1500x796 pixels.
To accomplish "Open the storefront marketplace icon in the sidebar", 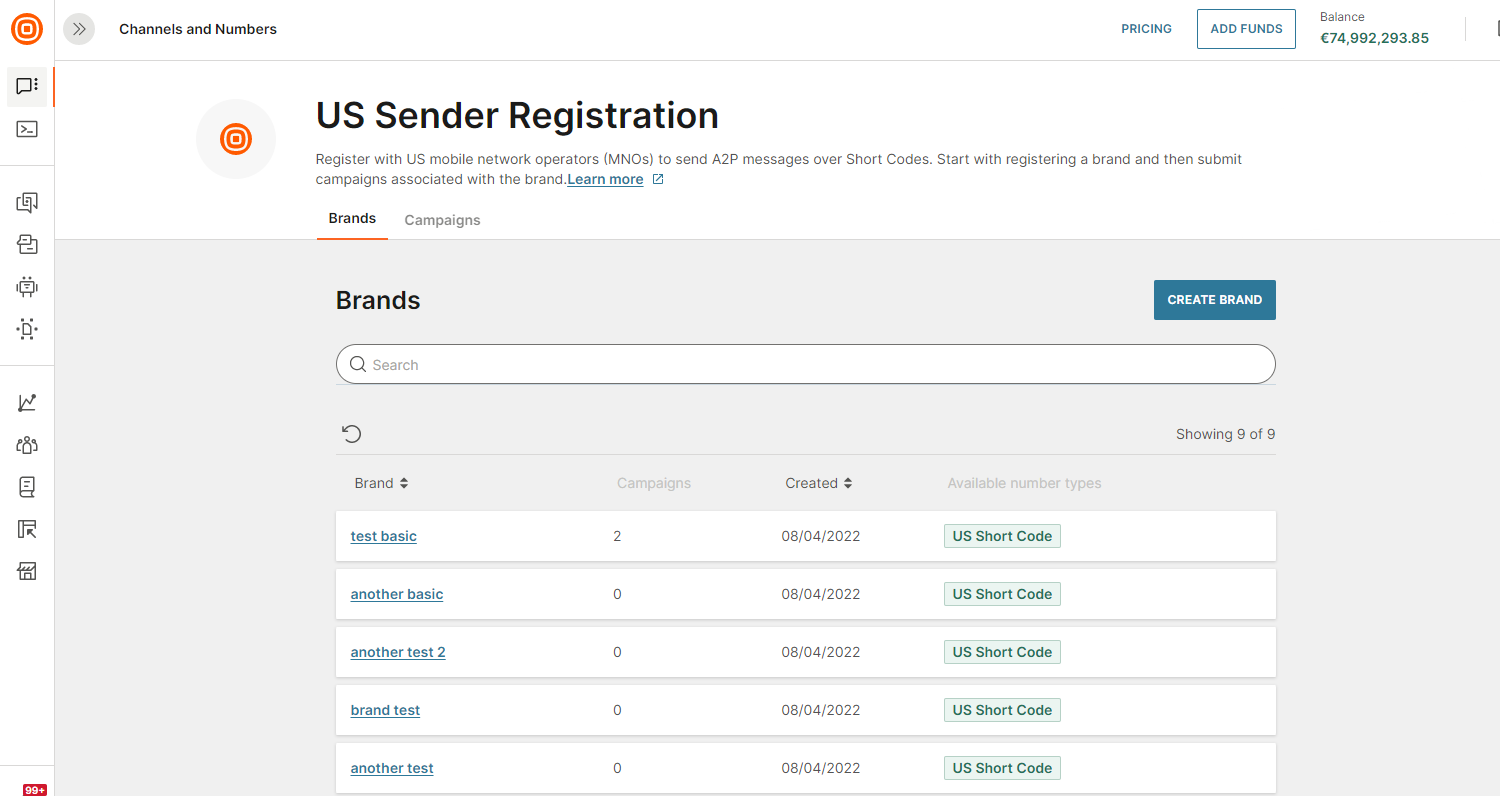I will pyautogui.click(x=27, y=571).
